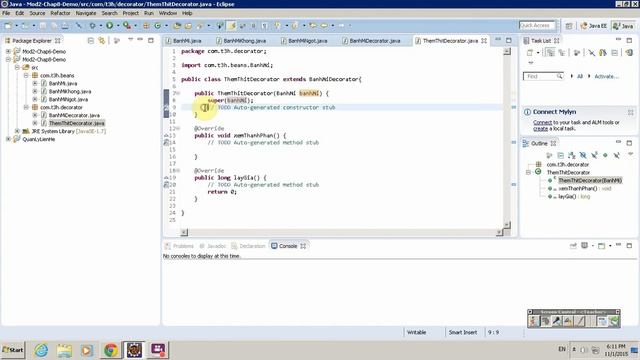Switch to the Java perspective button
This screenshot has width=640, height=360.
623,26
